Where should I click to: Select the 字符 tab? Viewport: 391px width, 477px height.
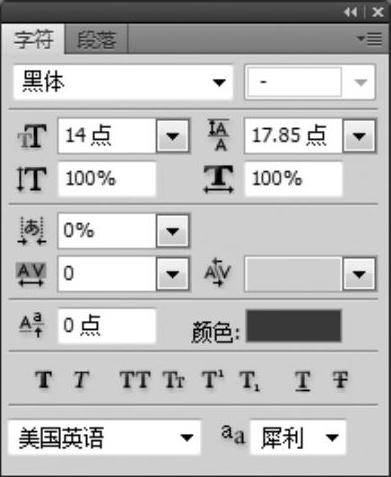[33, 39]
